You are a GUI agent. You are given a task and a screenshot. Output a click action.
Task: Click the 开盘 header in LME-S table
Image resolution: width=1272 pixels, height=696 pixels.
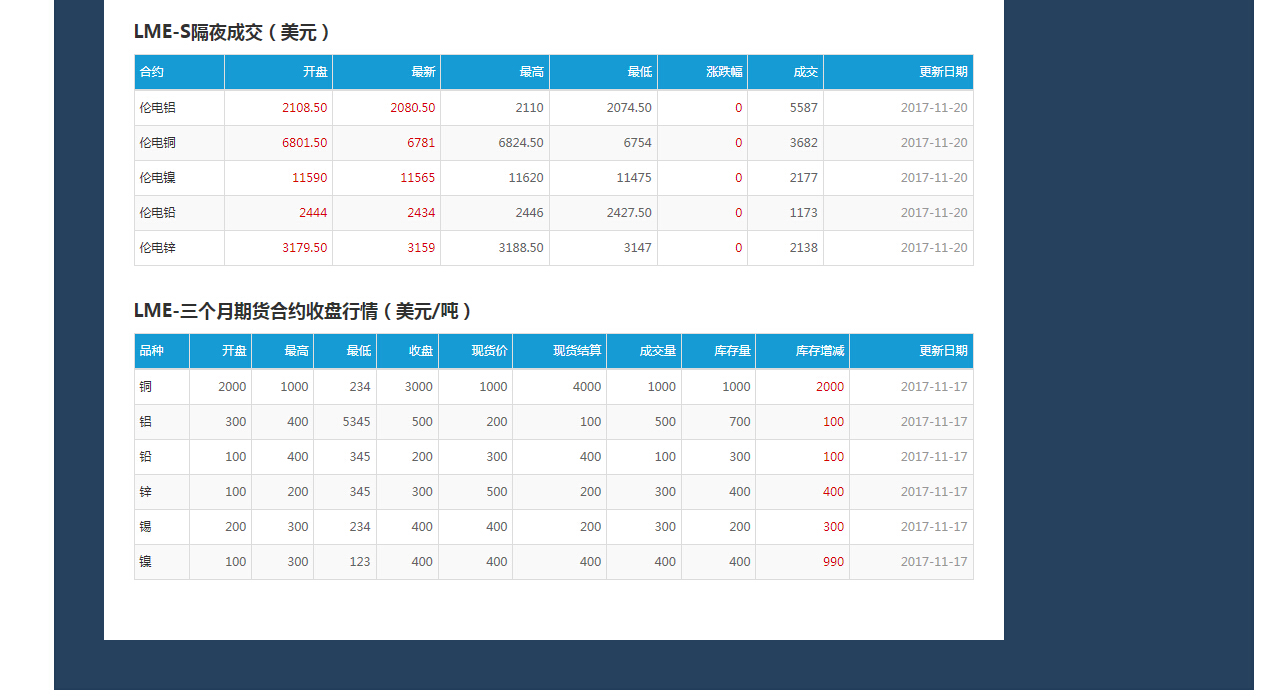[315, 72]
